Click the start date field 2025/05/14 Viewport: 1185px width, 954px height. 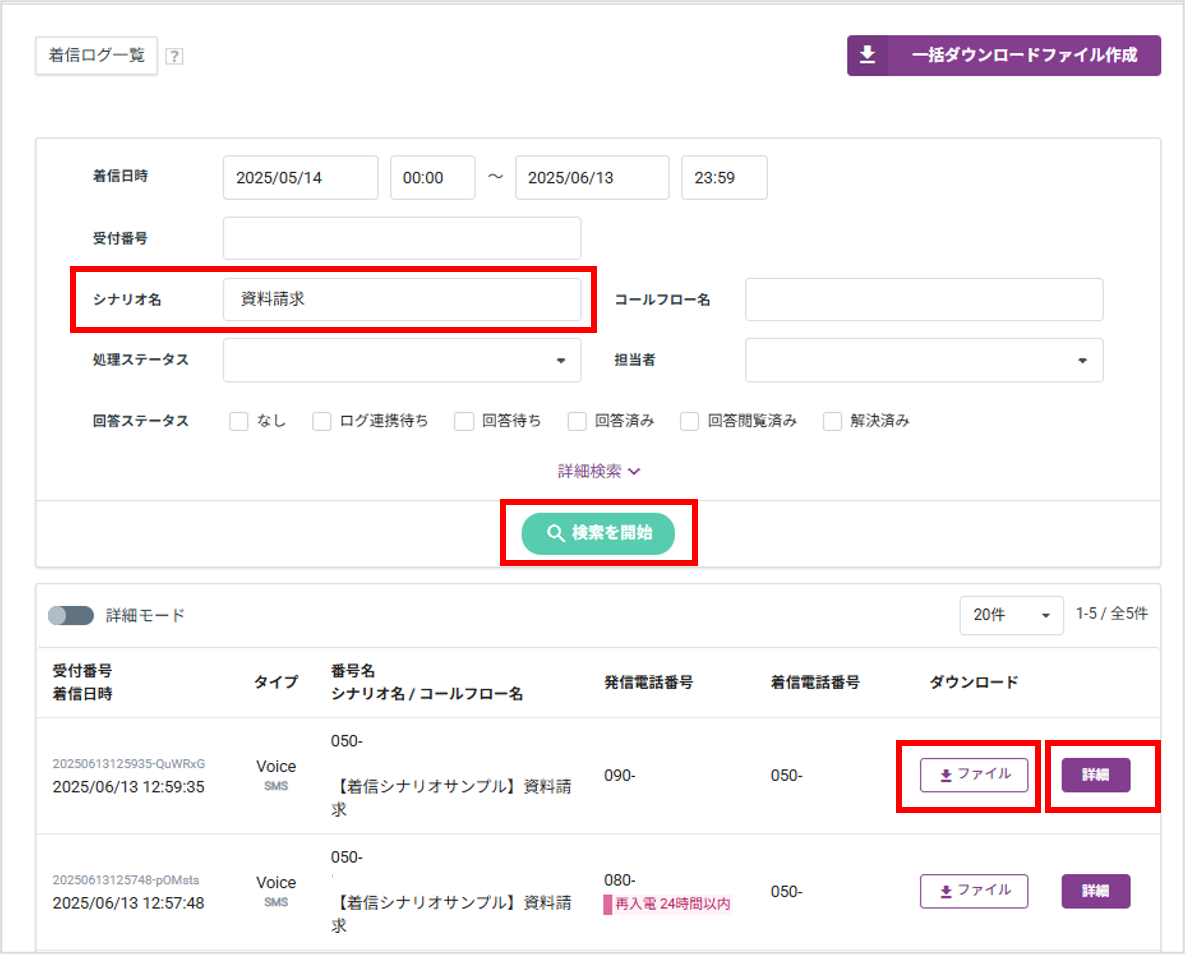[300, 178]
